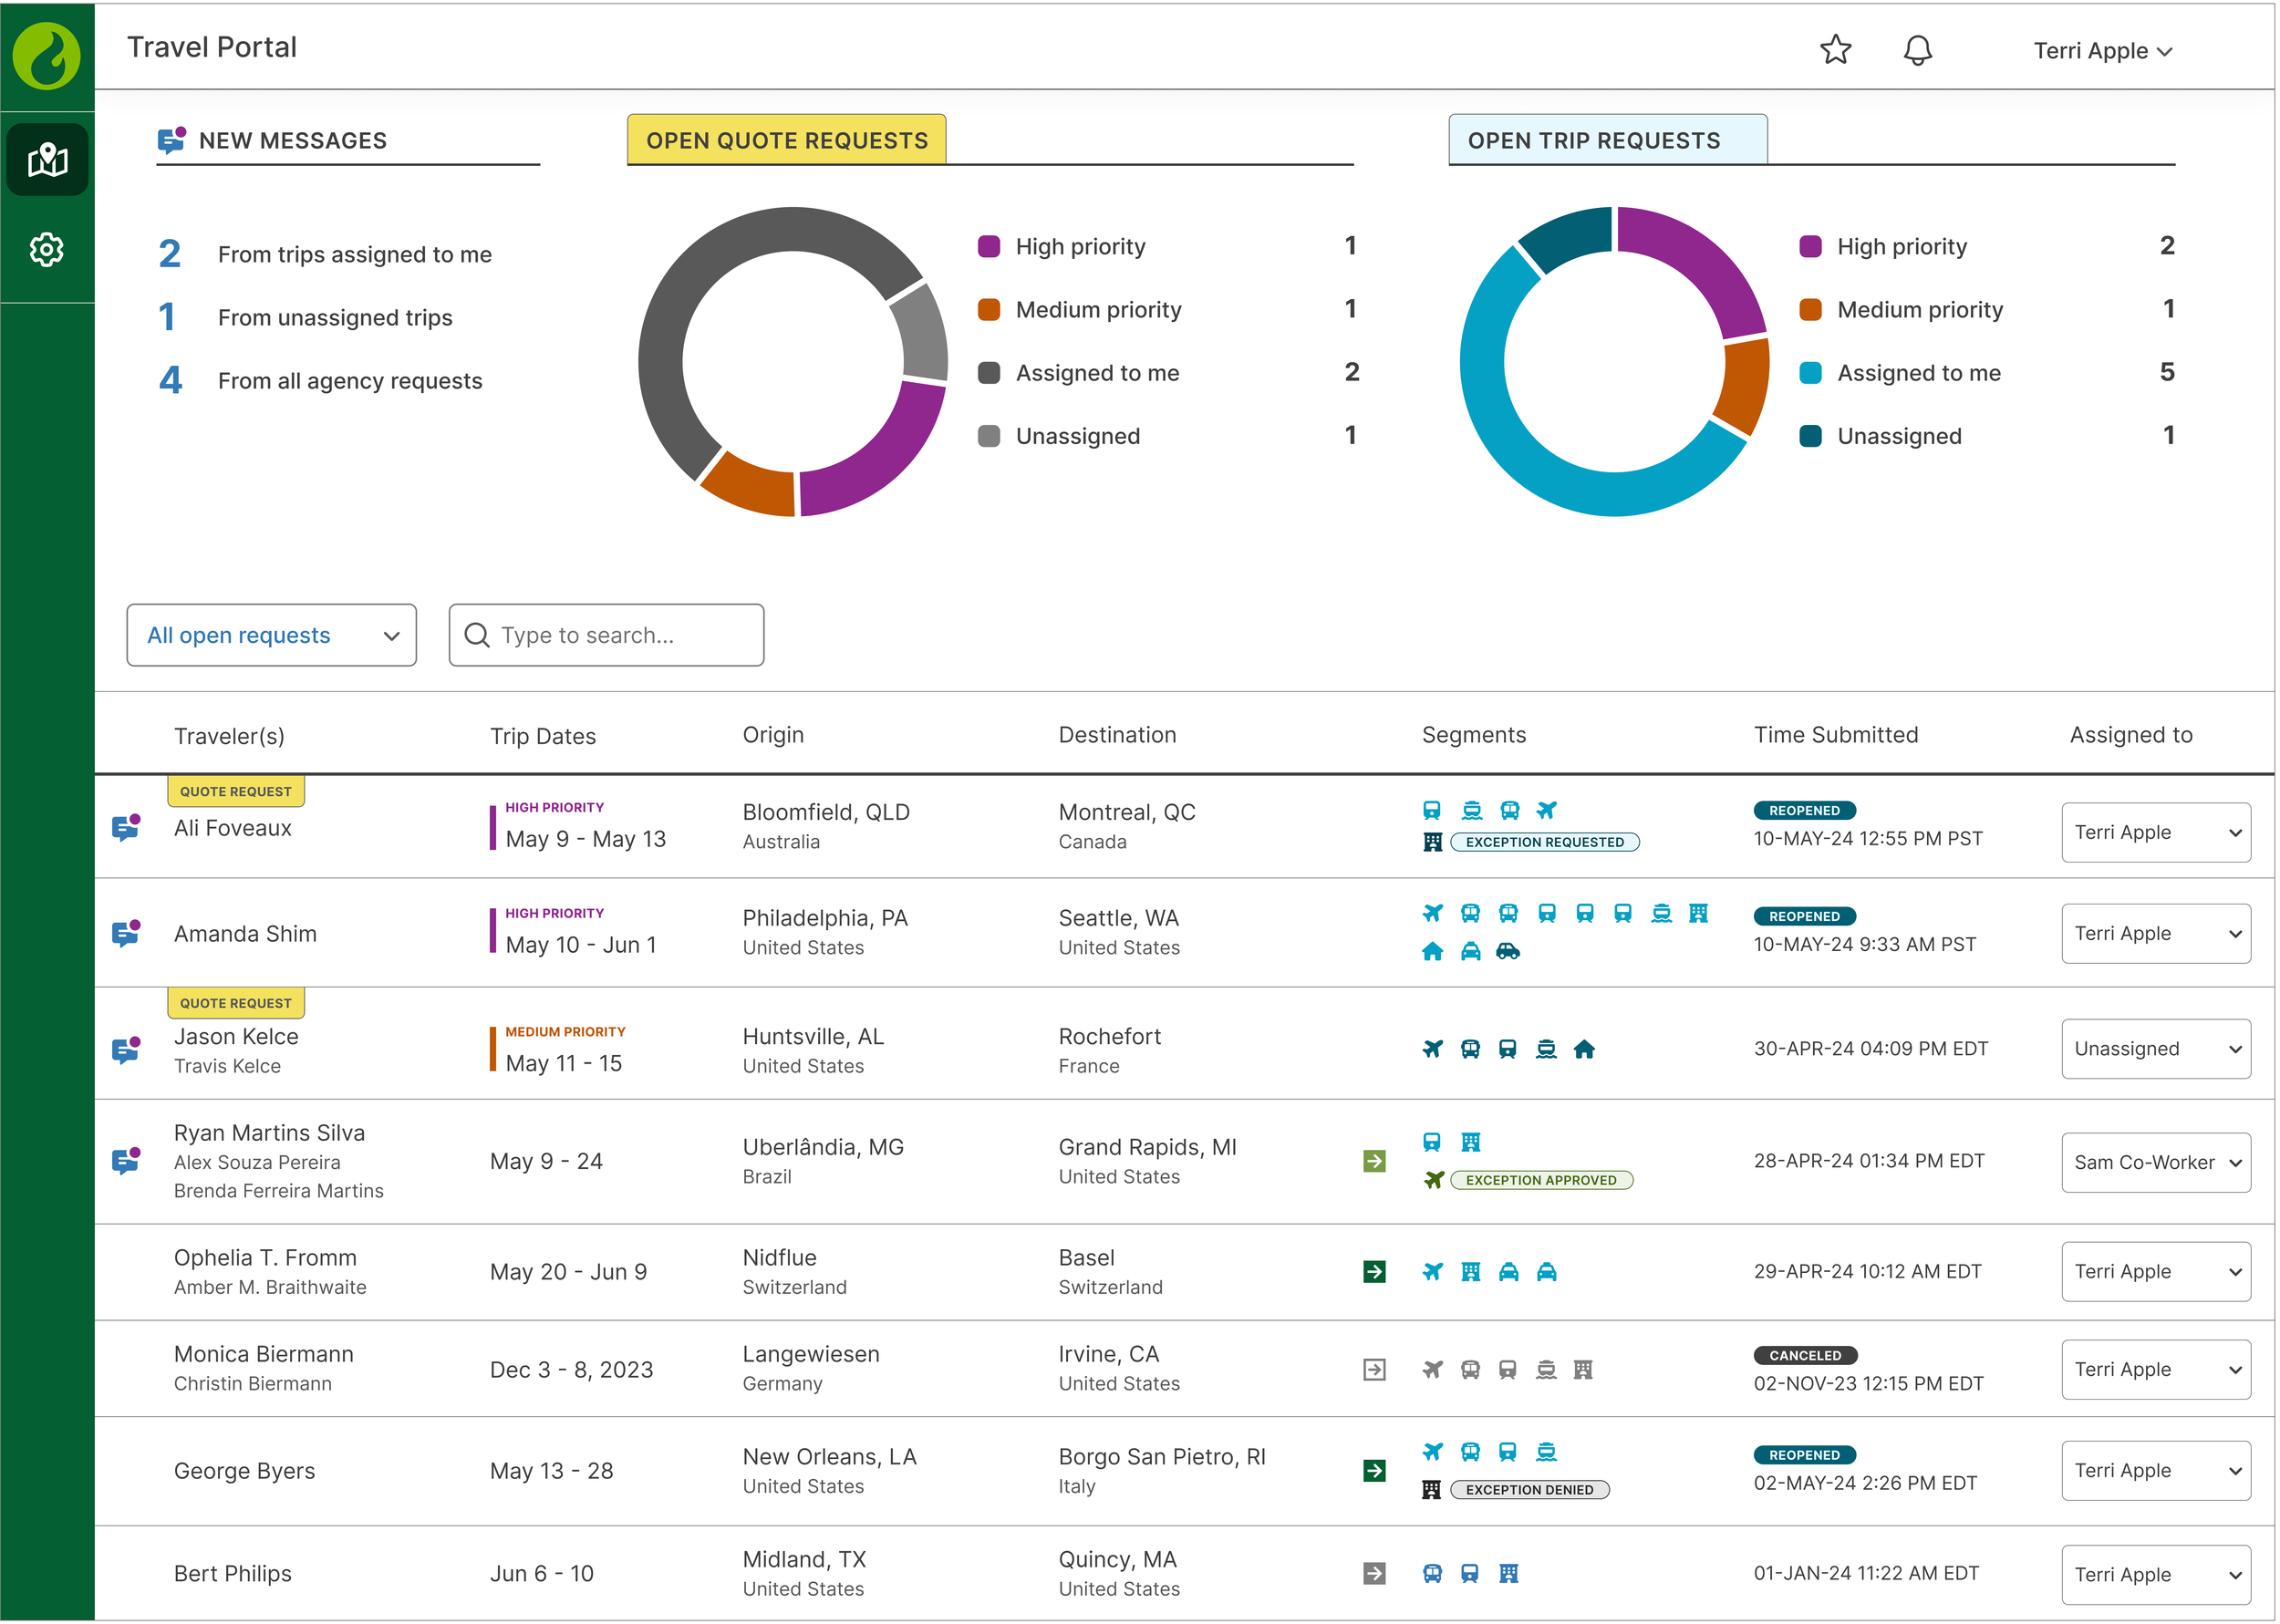Screen dimensions: 2280x1624
Task: Open the map icon in sidebar
Action: (47, 160)
